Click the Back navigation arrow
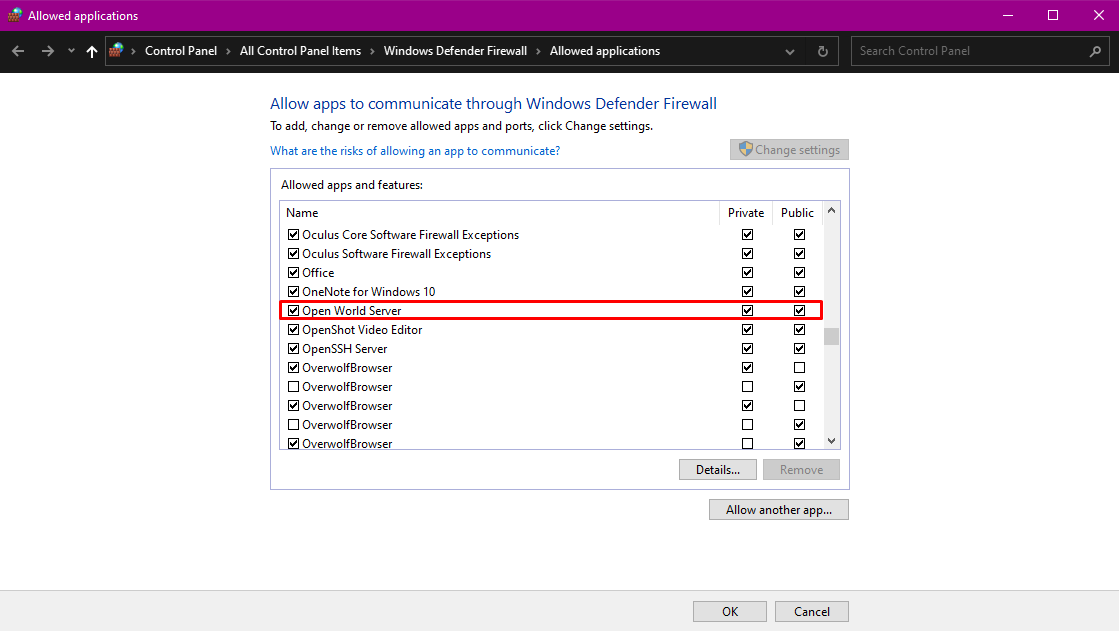The image size is (1119, 631). (18, 51)
